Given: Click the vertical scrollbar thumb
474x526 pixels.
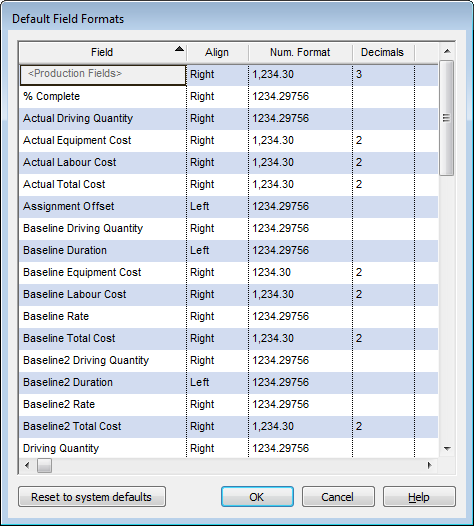Looking at the screenshot, I should [446, 118].
